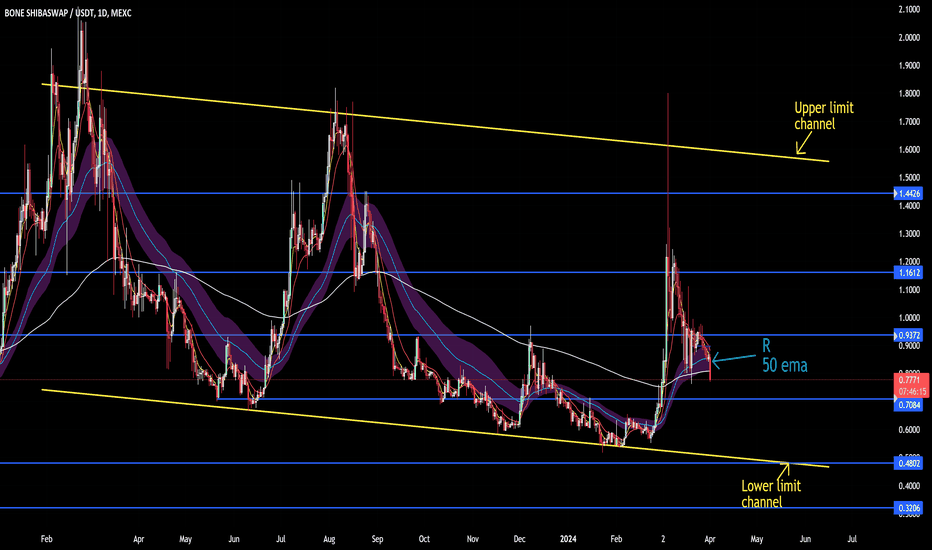Viewport: 932px width, 550px height.
Task: Click the 2024 year label on time axis
Action: coord(568,539)
